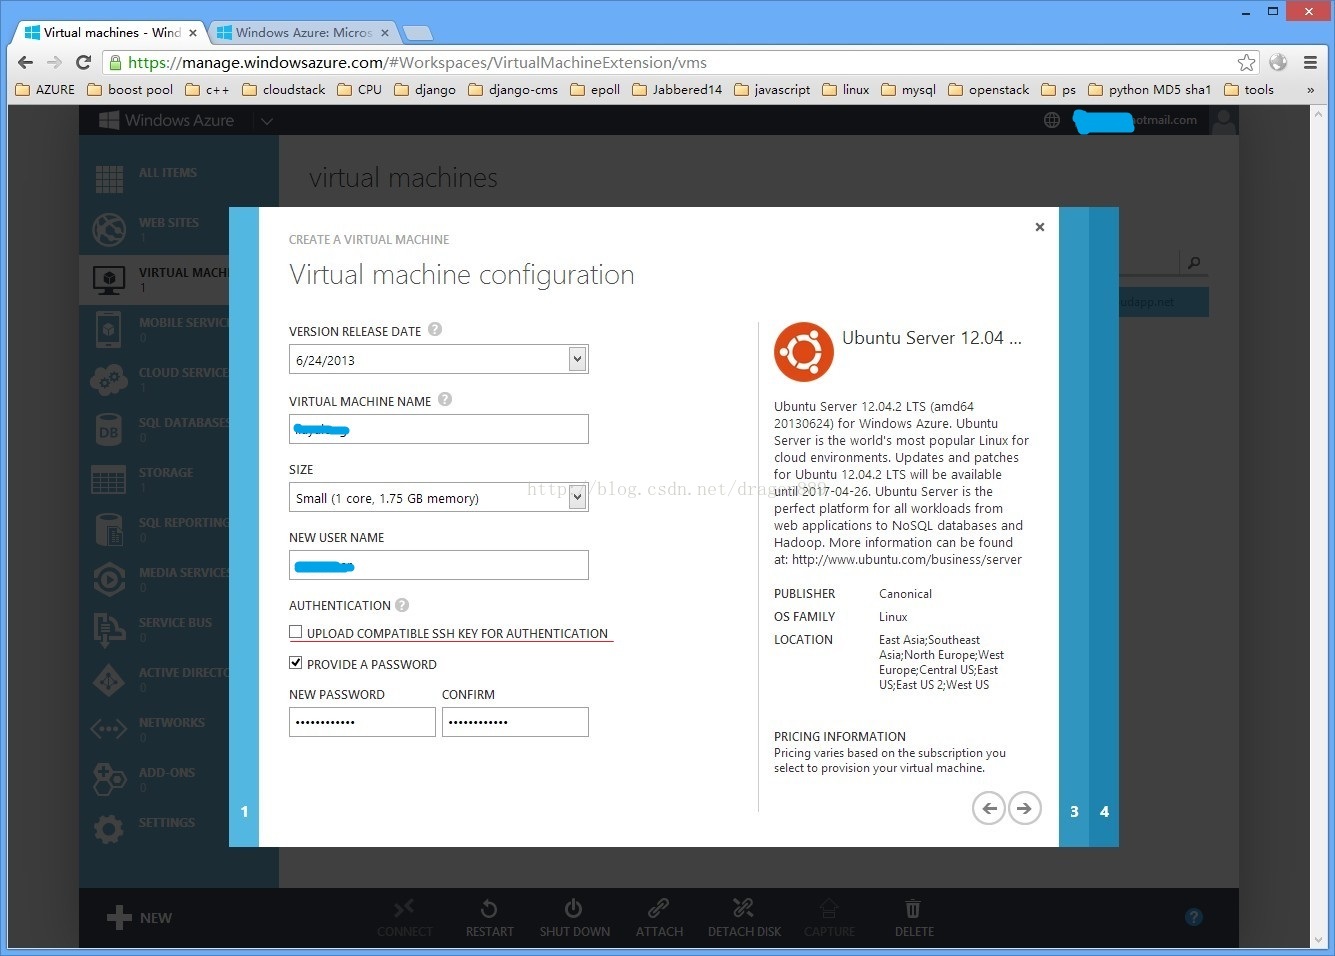Click the NEW PASSWORD field
1335x956 pixels.
(362, 722)
